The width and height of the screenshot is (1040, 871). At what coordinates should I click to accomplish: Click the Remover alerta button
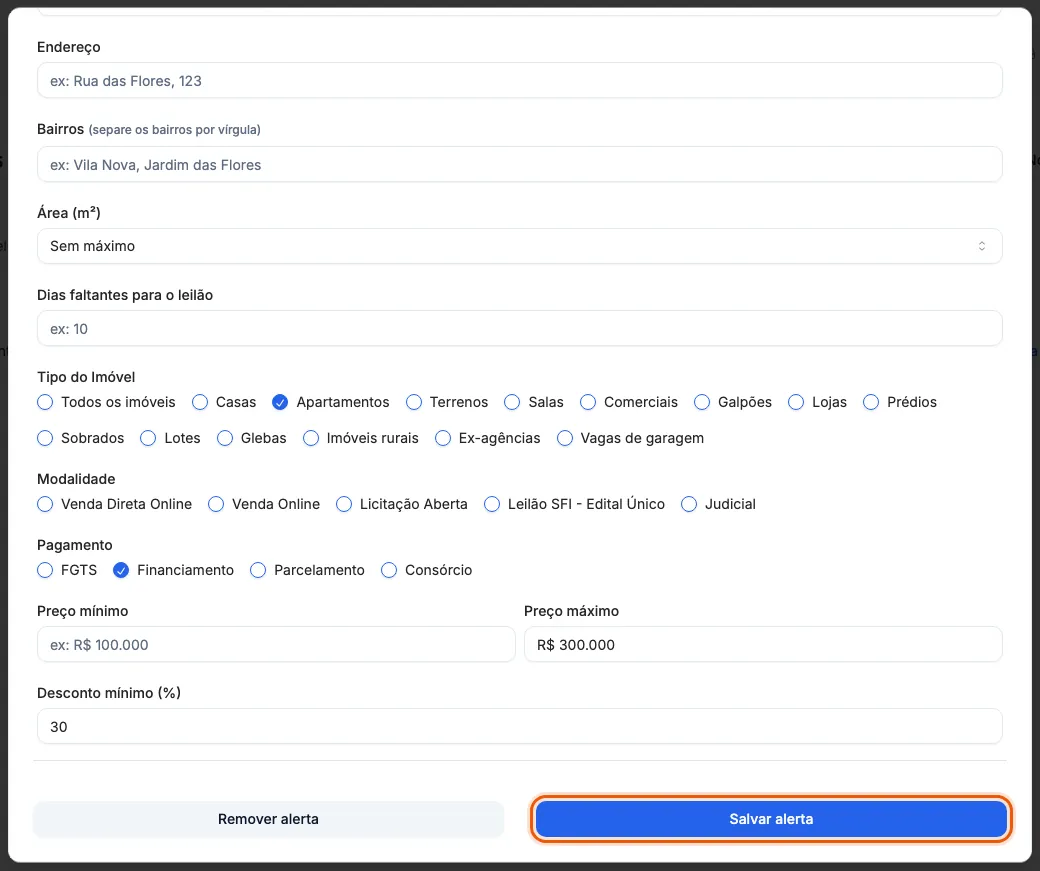coord(268,819)
